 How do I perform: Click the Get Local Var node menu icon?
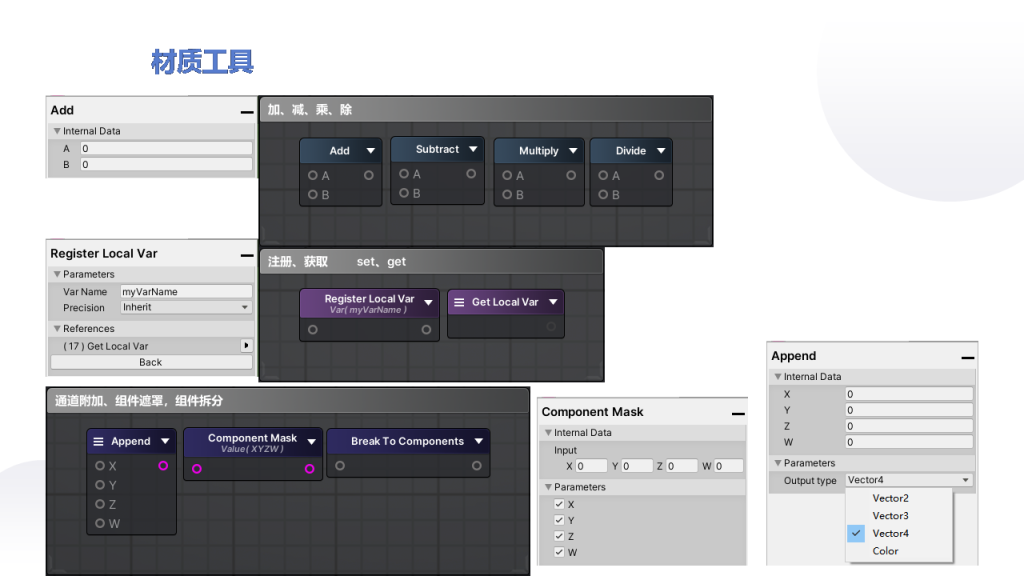tap(459, 302)
